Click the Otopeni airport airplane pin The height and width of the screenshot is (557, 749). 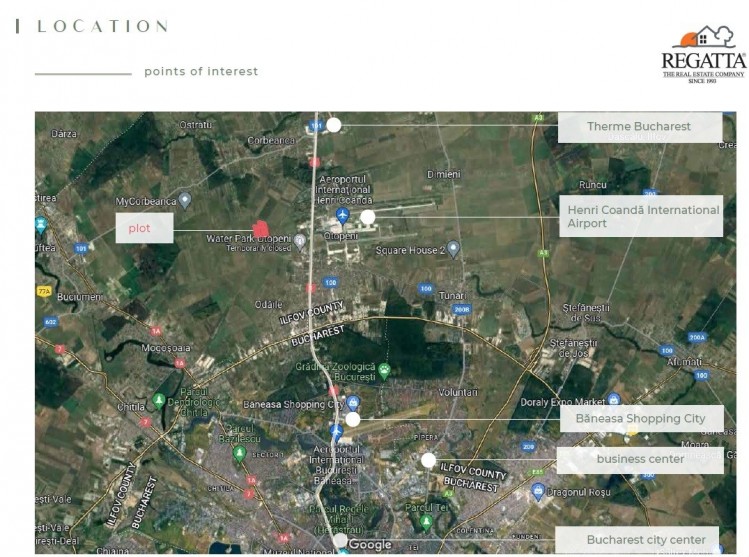(x=342, y=215)
